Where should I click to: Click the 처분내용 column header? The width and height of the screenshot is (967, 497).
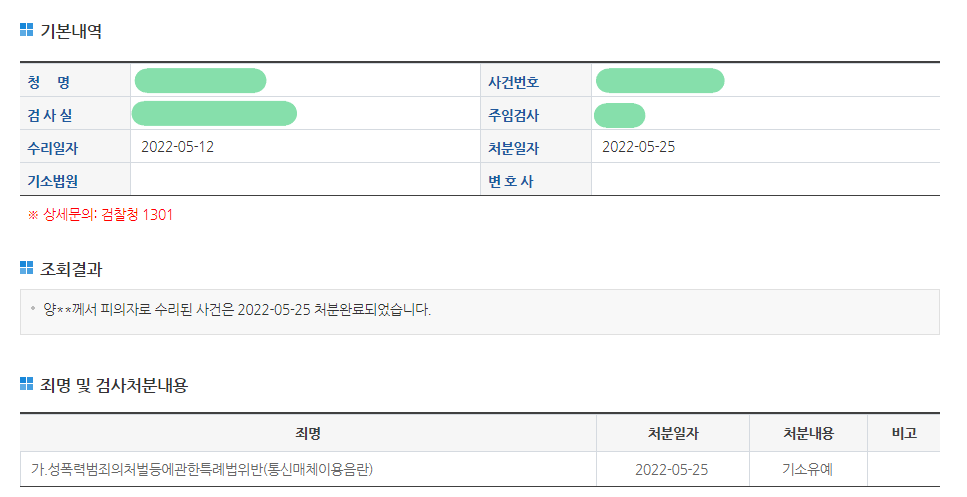tap(808, 433)
